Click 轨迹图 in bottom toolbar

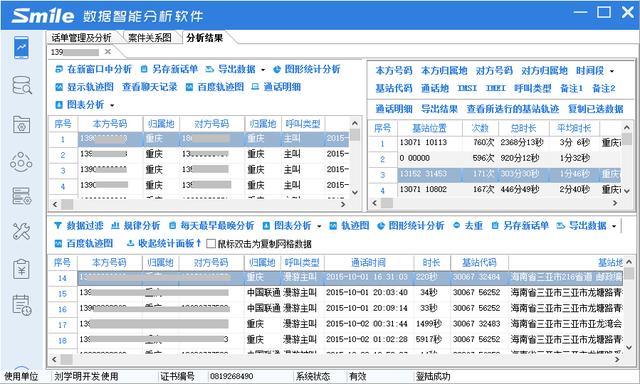(x=349, y=226)
